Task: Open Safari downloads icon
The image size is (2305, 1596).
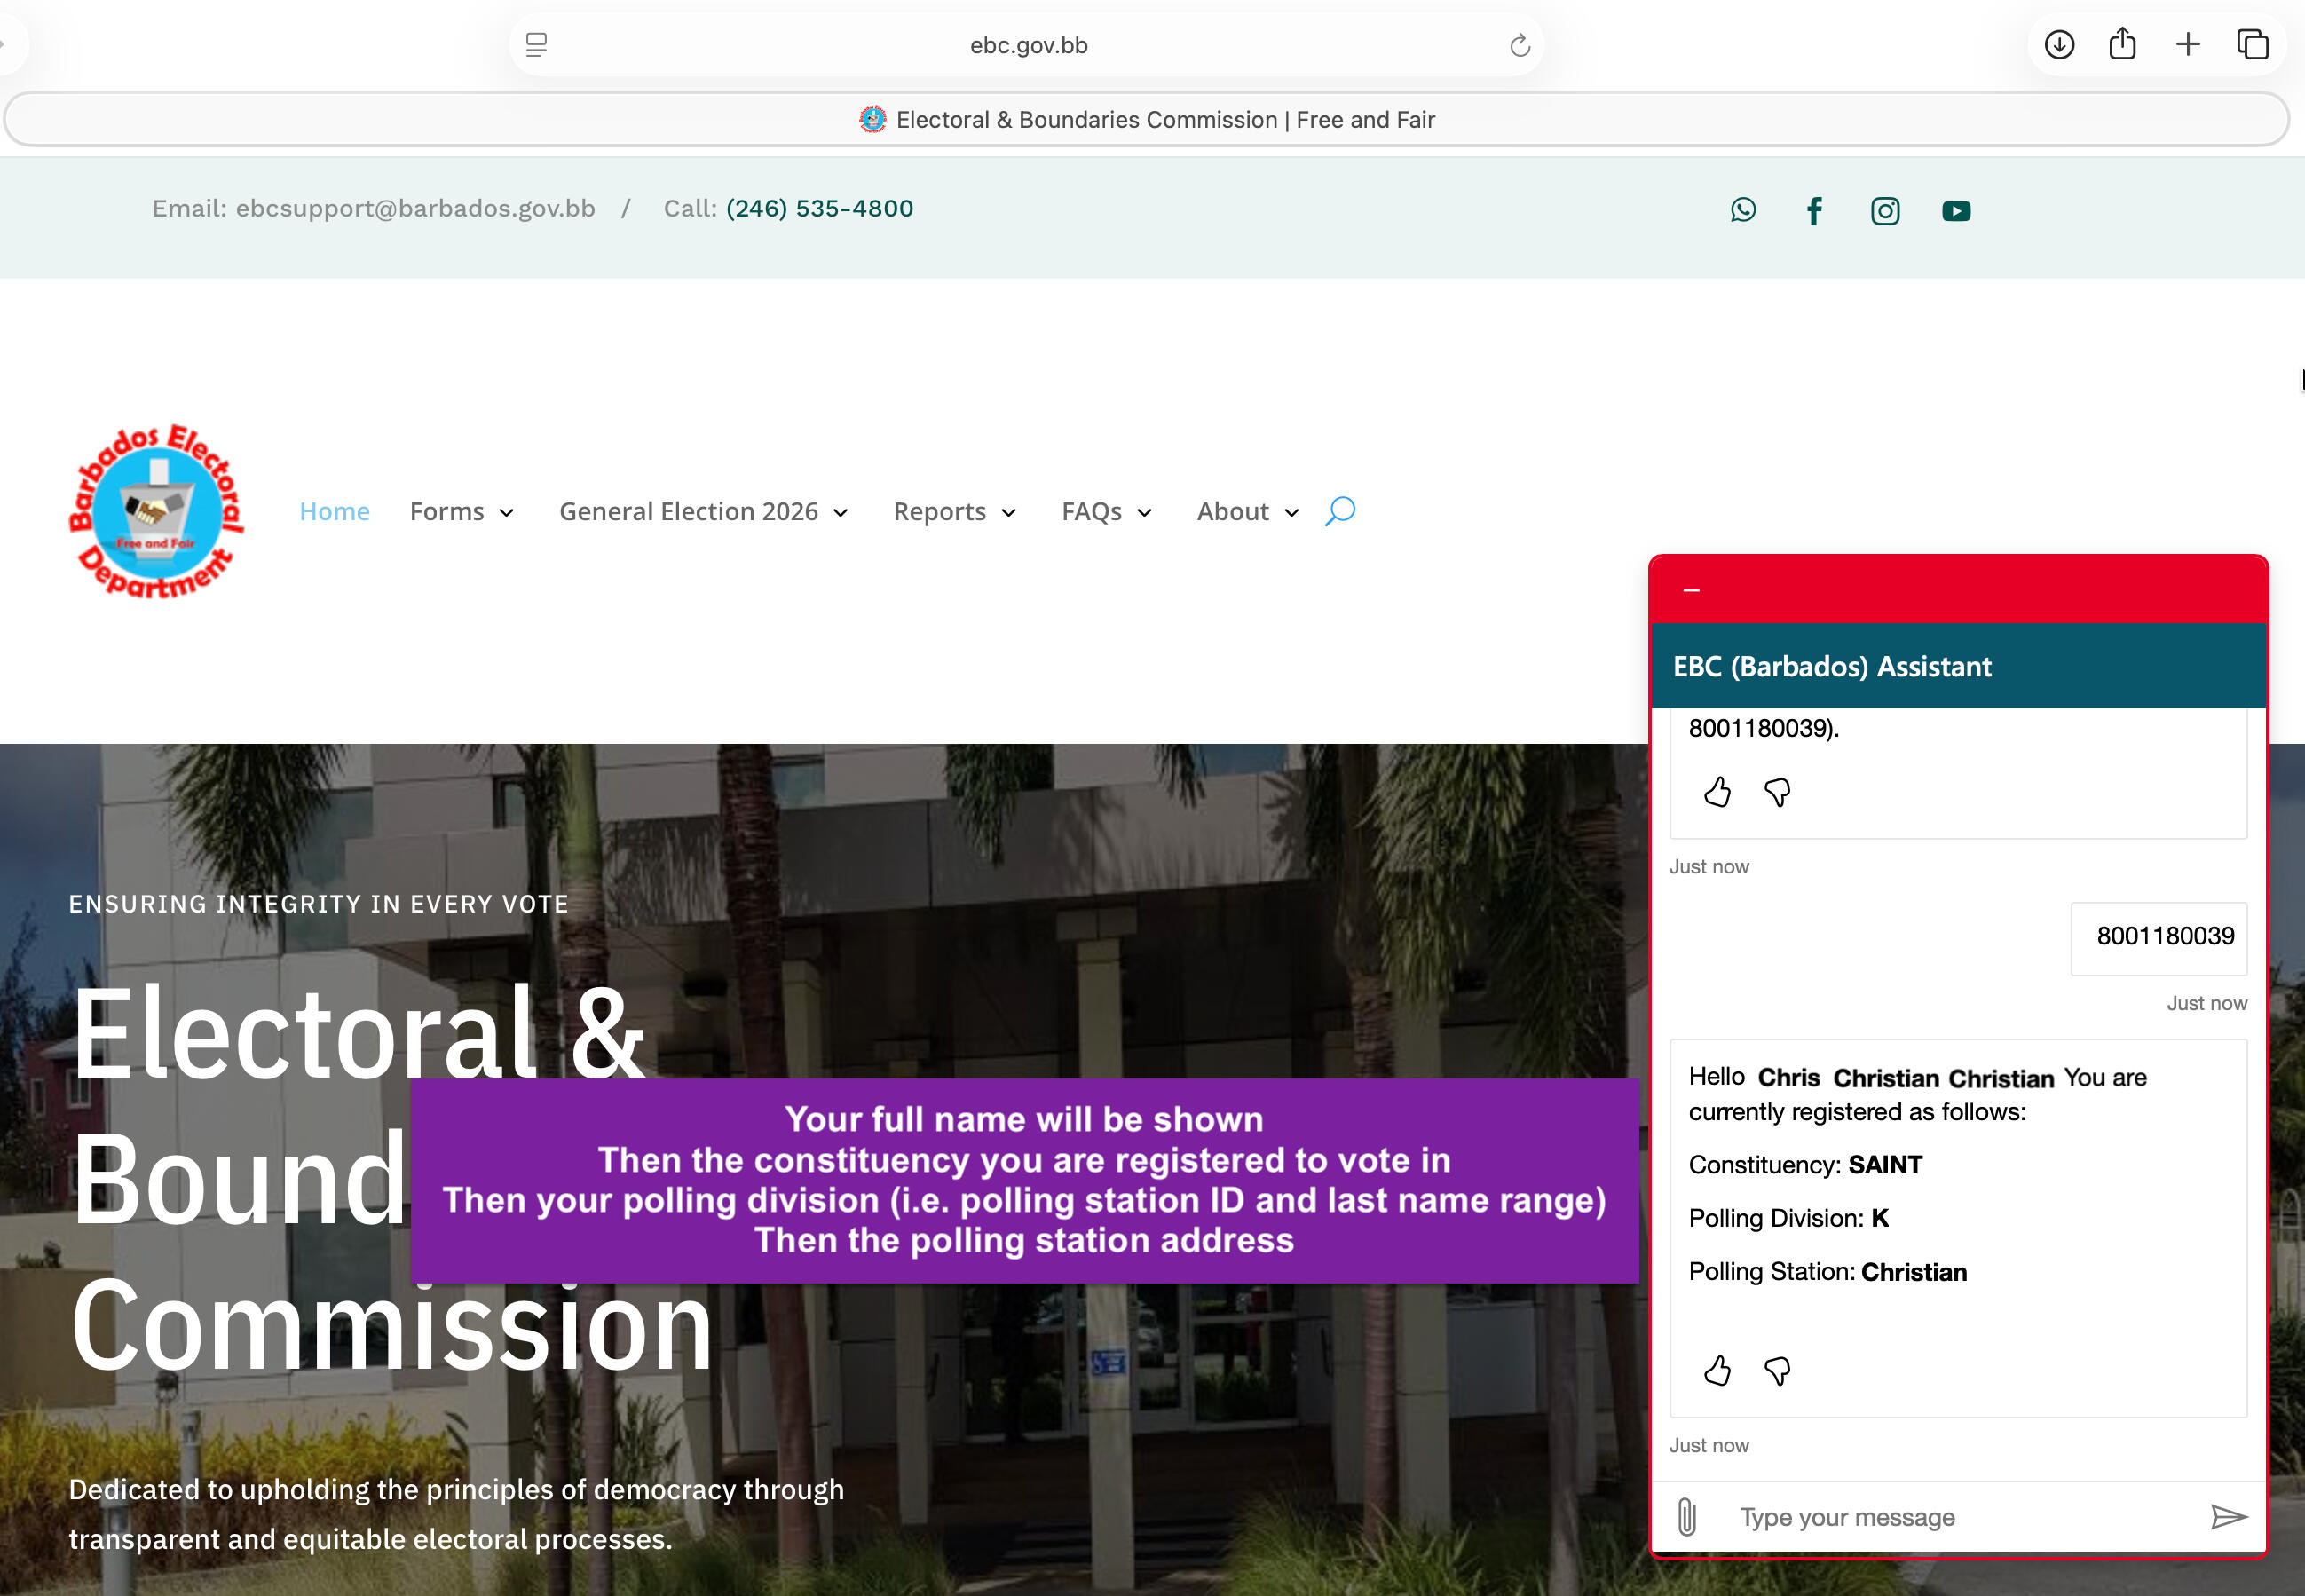Action: (x=2059, y=45)
